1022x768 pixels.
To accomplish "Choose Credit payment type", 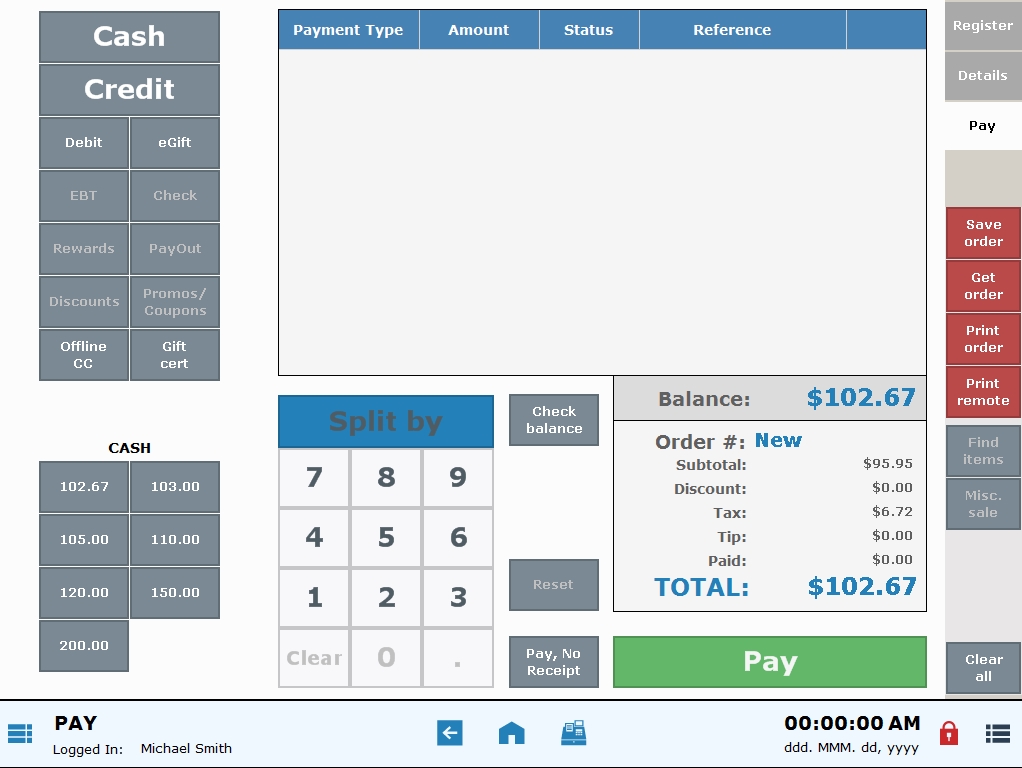I will click(129, 89).
